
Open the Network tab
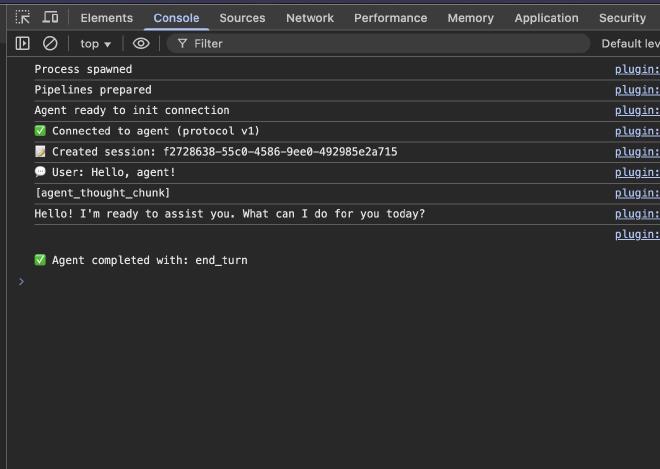pyautogui.click(x=310, y=18)
